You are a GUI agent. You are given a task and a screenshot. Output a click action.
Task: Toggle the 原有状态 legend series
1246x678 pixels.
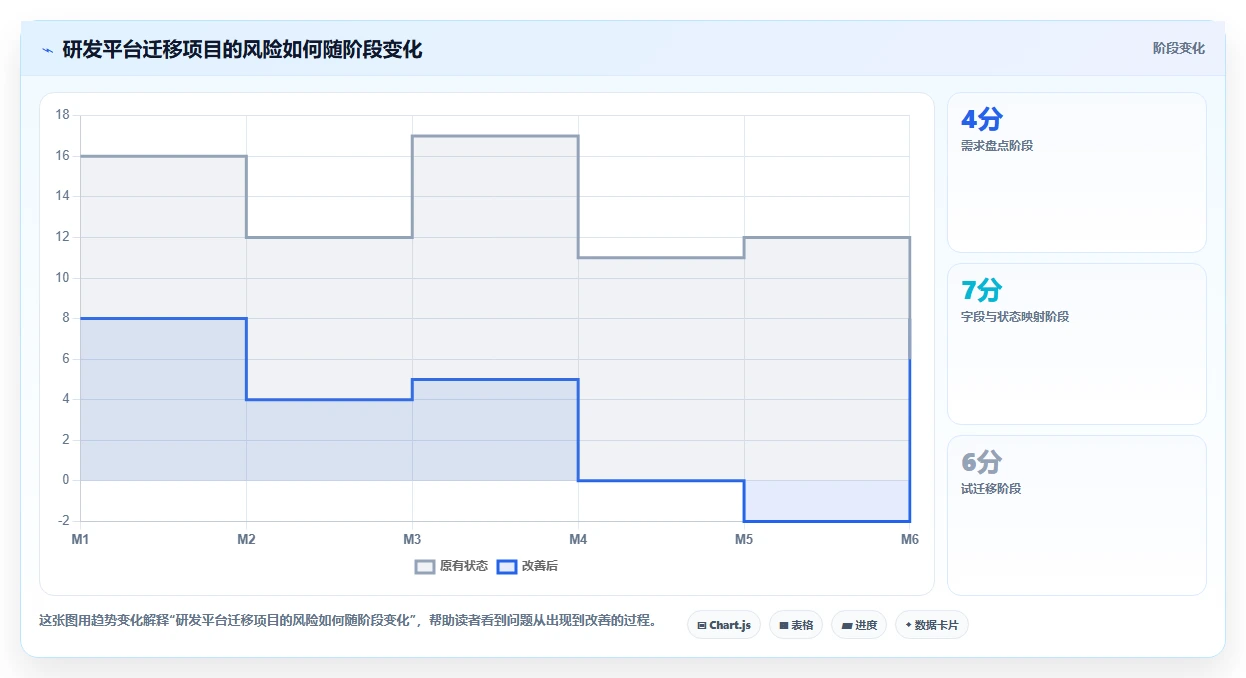pyautogui.click(x=451, y=566)
